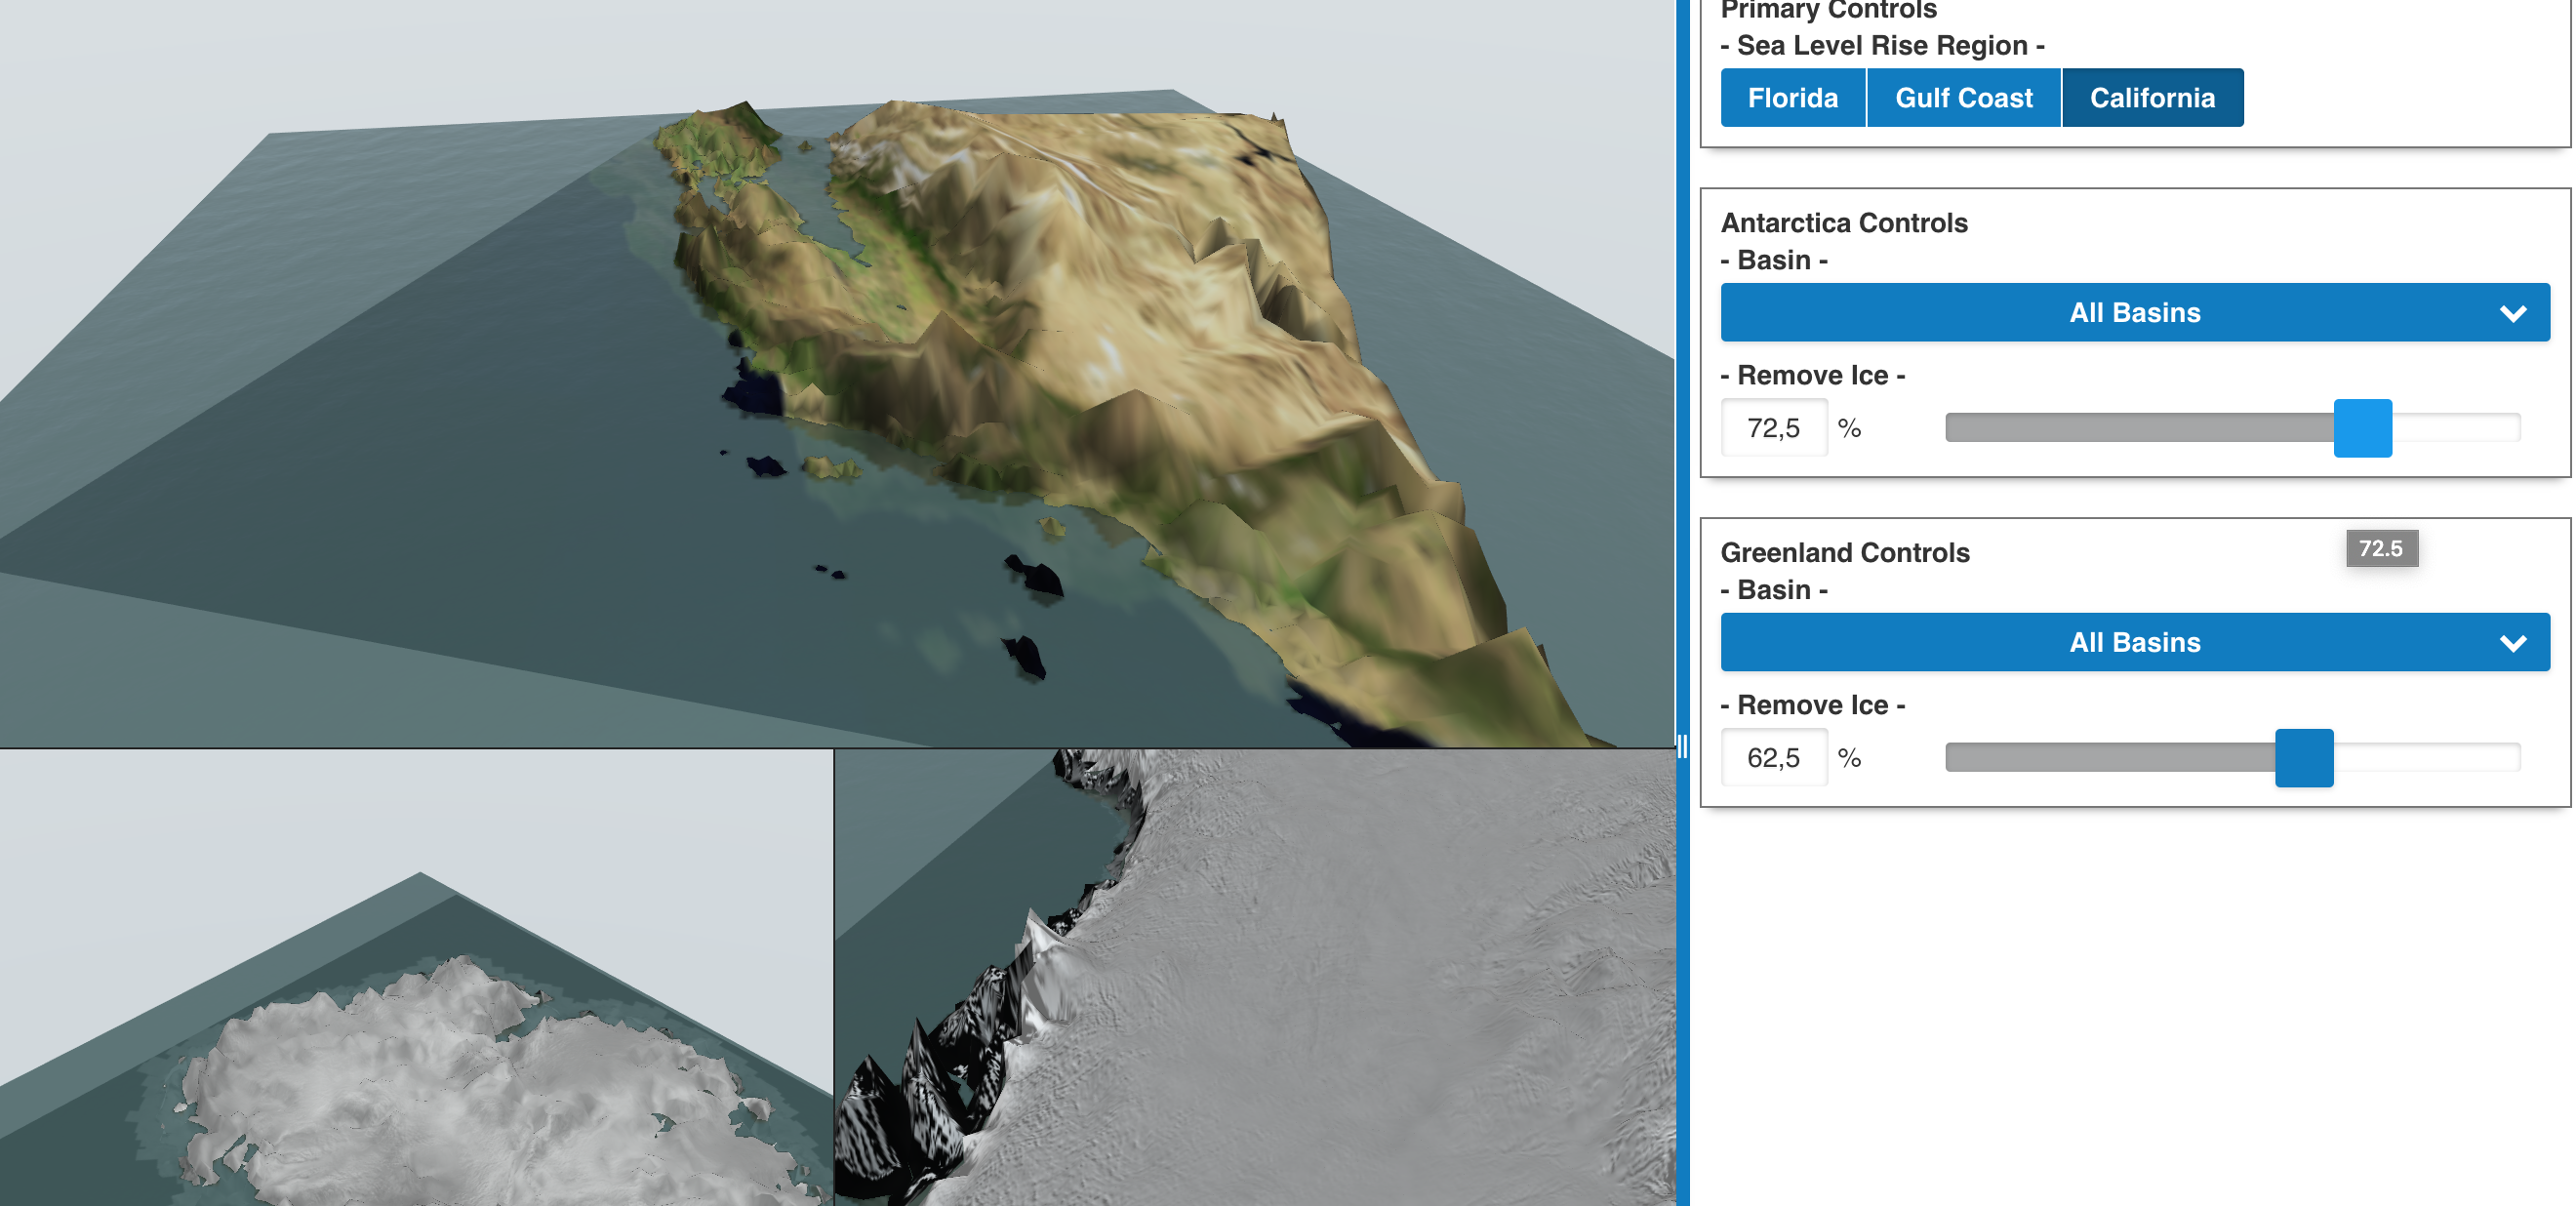This screenshot has width=2576, height=1206.
Task: Open the Greenland All Basins dropdown
Action: 2134,642
